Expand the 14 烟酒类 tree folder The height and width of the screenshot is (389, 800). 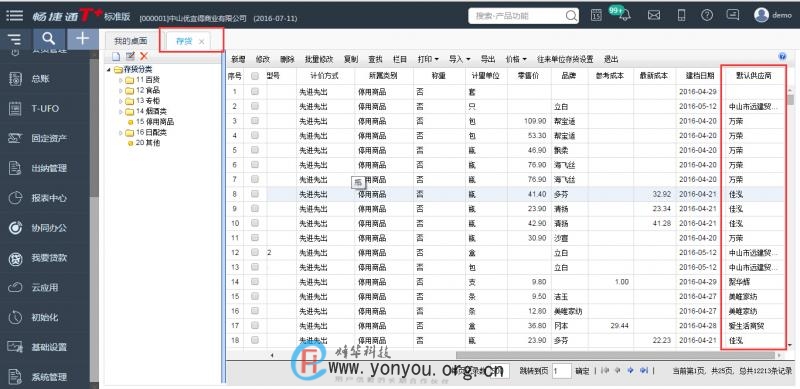click(x=121, y=111)
